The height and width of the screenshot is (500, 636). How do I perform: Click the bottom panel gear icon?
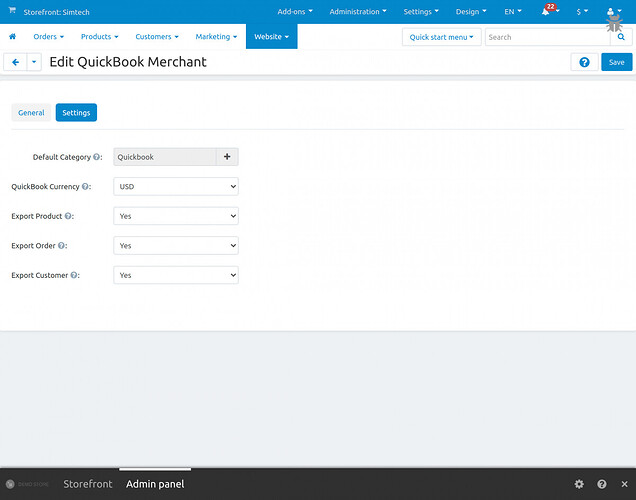click(579, 484)
